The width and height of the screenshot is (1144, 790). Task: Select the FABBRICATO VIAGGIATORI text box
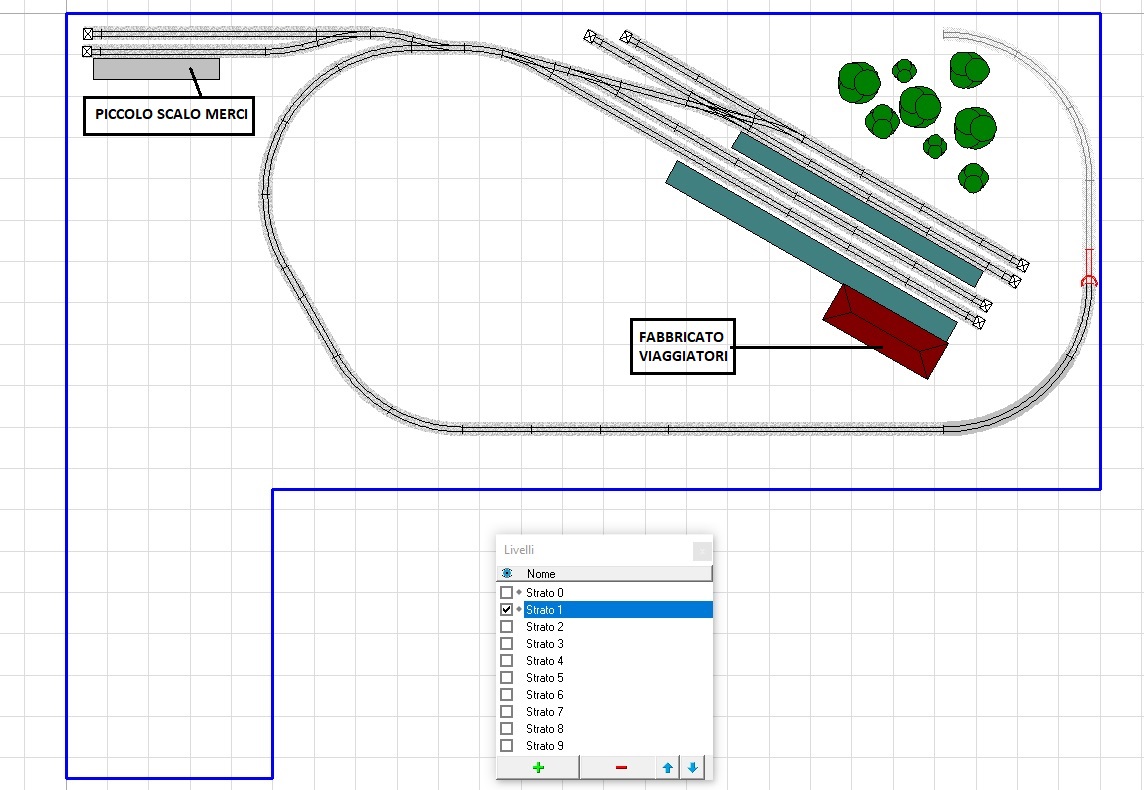tap(683, 347)
